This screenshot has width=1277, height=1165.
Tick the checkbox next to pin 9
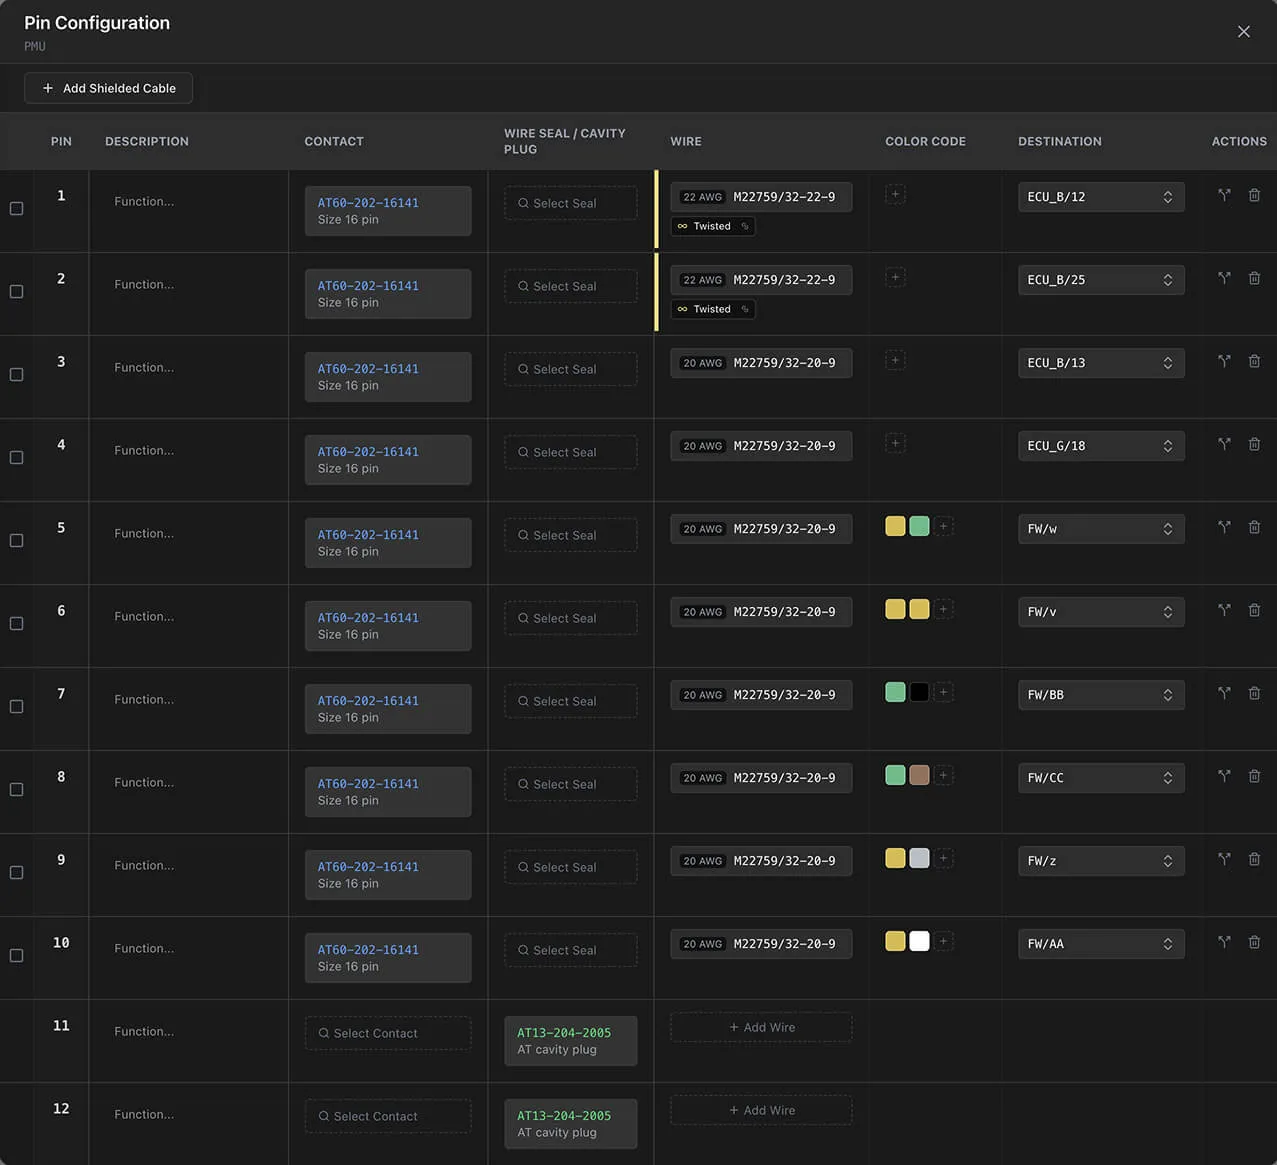coord(16,873)
